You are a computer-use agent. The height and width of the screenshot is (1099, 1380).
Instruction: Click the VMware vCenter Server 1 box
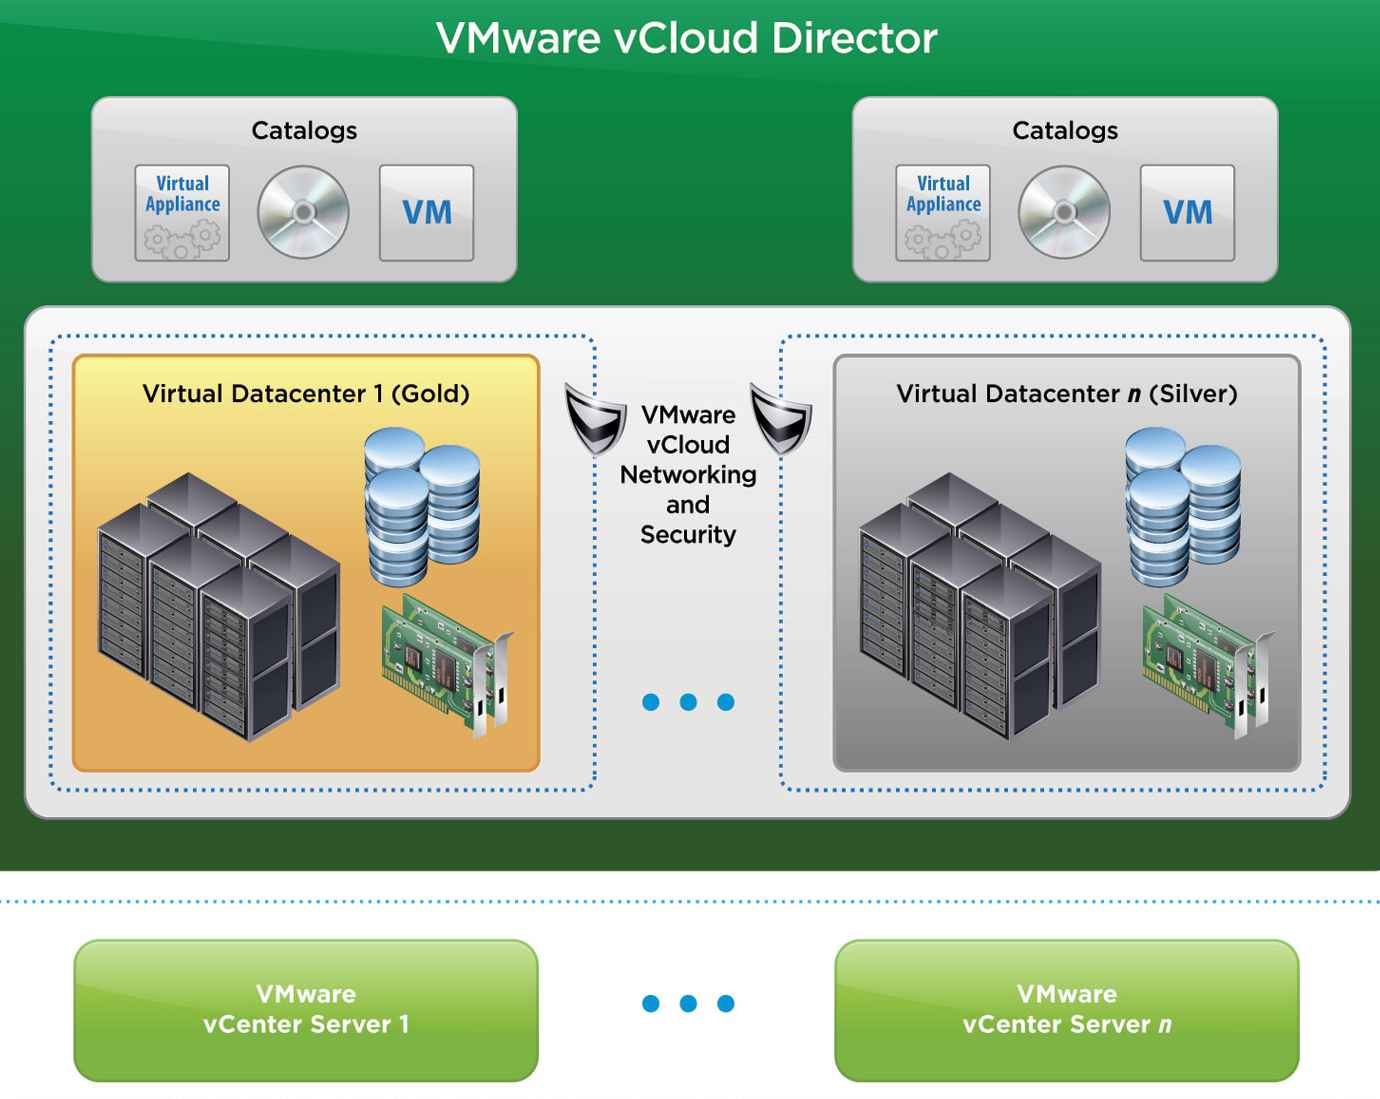(306, 1010)
